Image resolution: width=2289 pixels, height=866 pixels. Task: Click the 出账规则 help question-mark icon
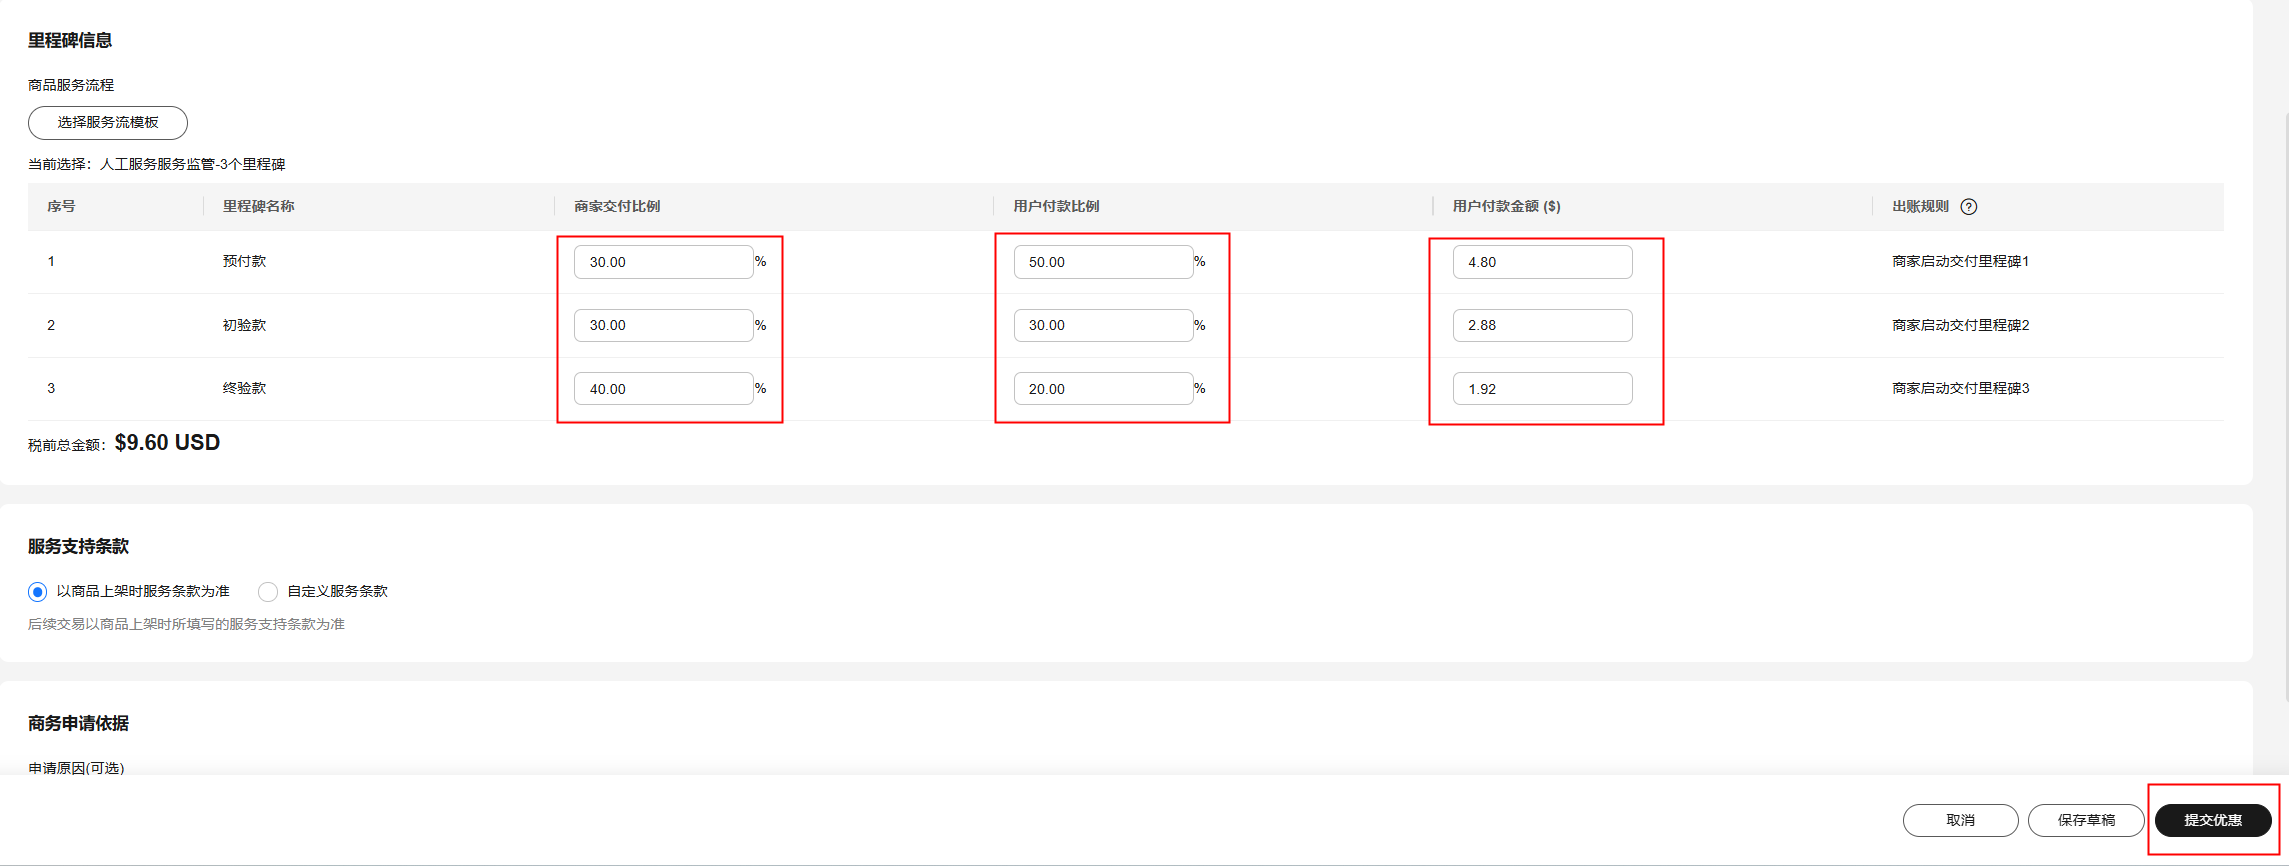(1968, 207)
